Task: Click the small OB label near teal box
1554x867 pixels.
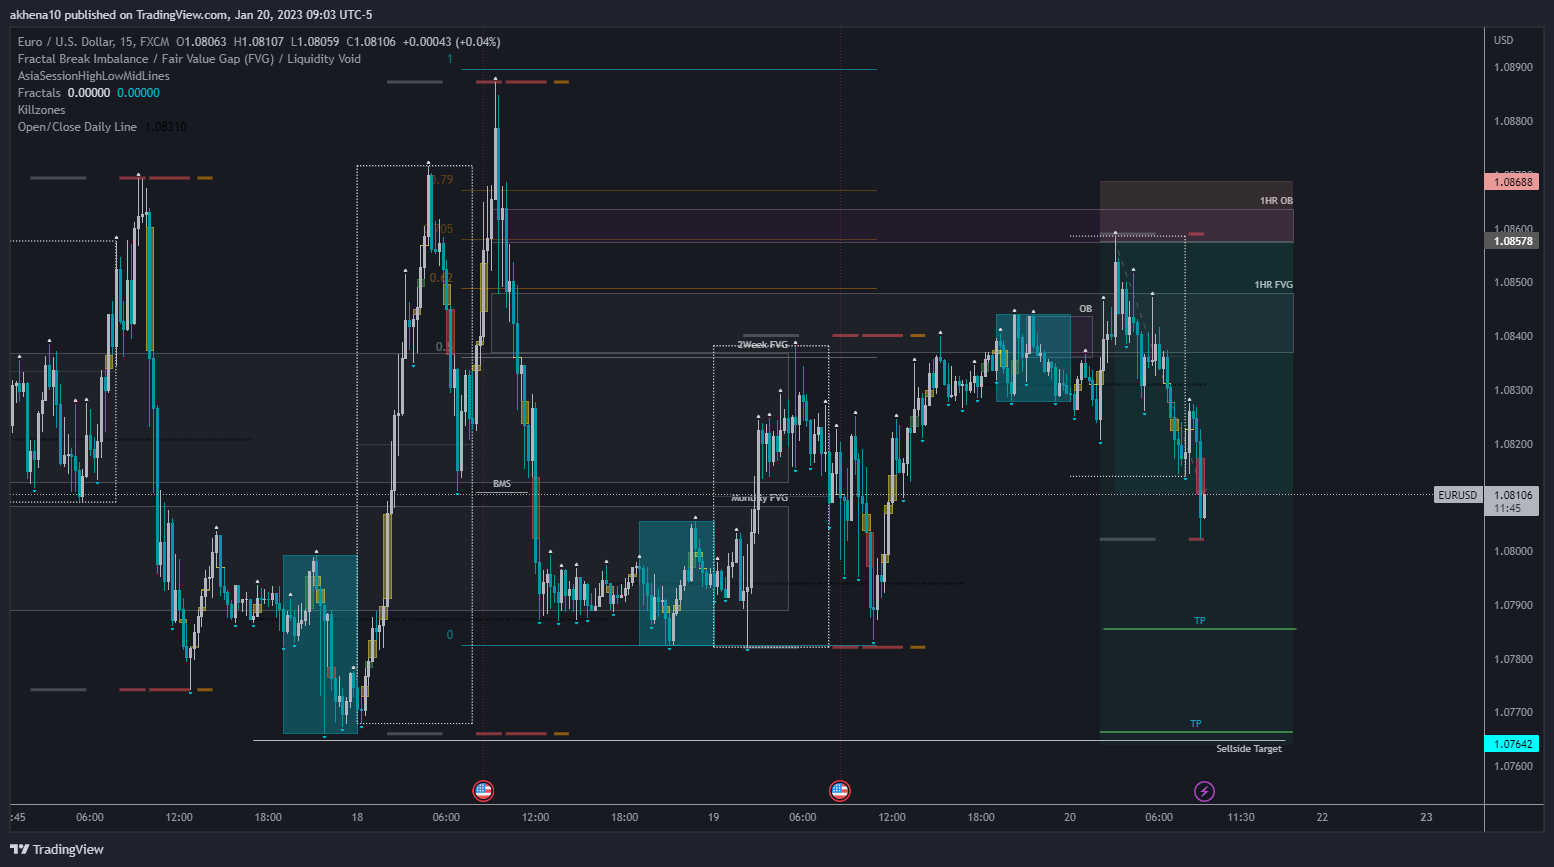Action: pyautogui.click(x=1085, y=309)
